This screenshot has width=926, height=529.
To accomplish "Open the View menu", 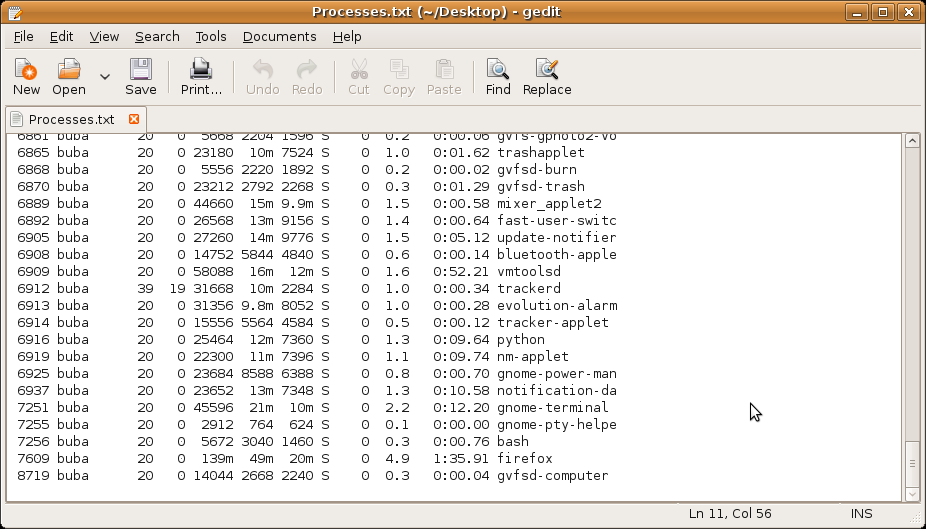I will [x=104, y=37].
